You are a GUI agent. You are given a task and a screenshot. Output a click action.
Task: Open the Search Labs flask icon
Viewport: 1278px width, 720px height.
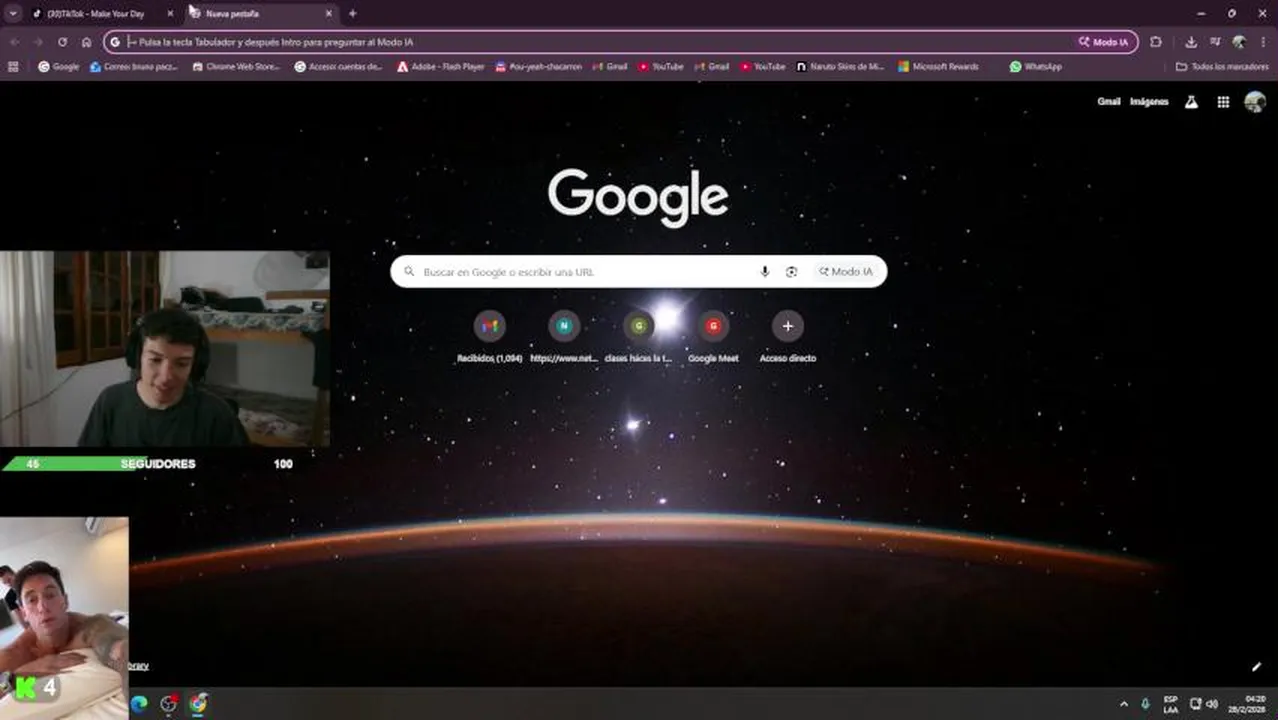[1191, 102]
